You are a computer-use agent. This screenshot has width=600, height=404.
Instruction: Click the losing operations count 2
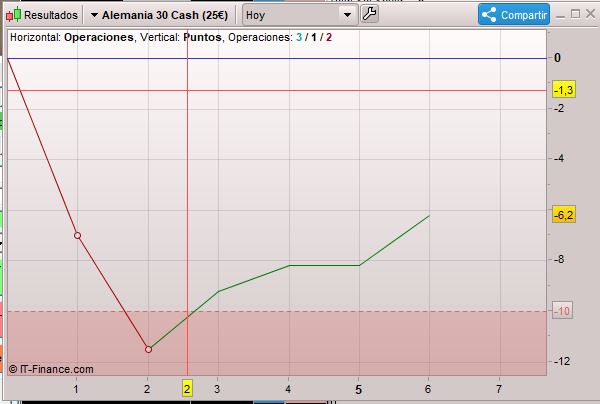point(329,37)
